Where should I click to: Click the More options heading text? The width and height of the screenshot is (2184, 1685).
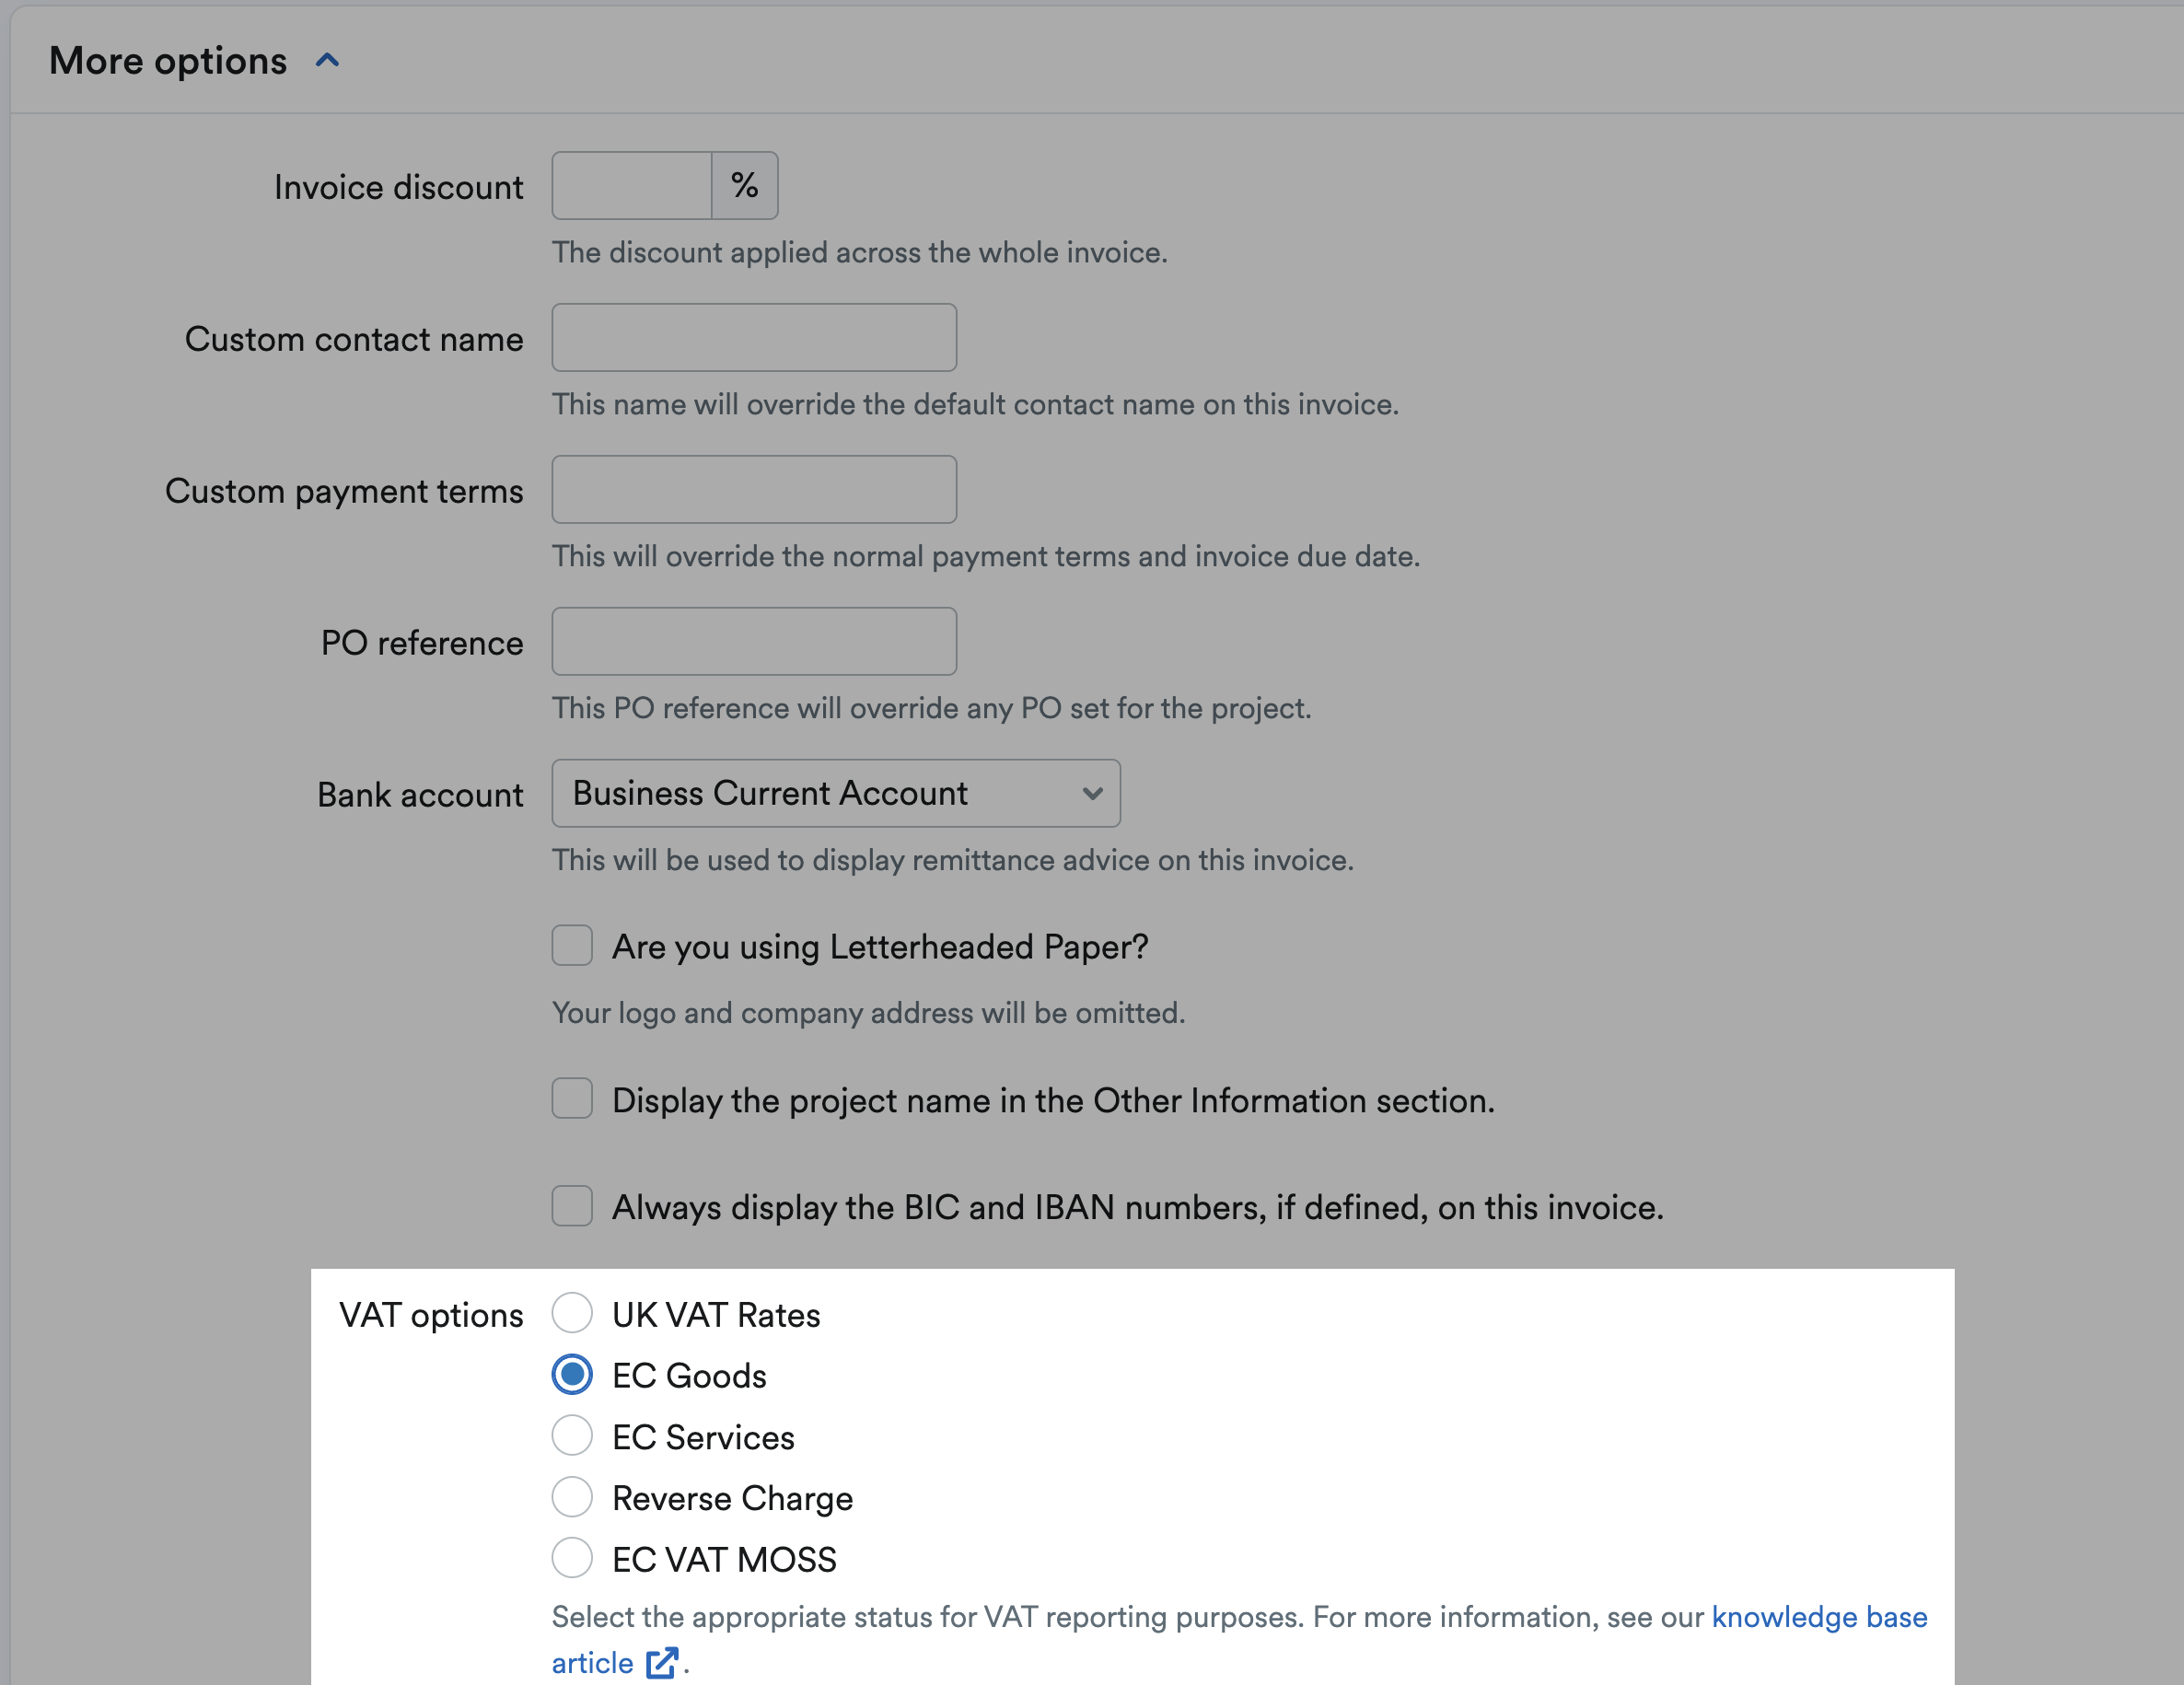point(168,61)
